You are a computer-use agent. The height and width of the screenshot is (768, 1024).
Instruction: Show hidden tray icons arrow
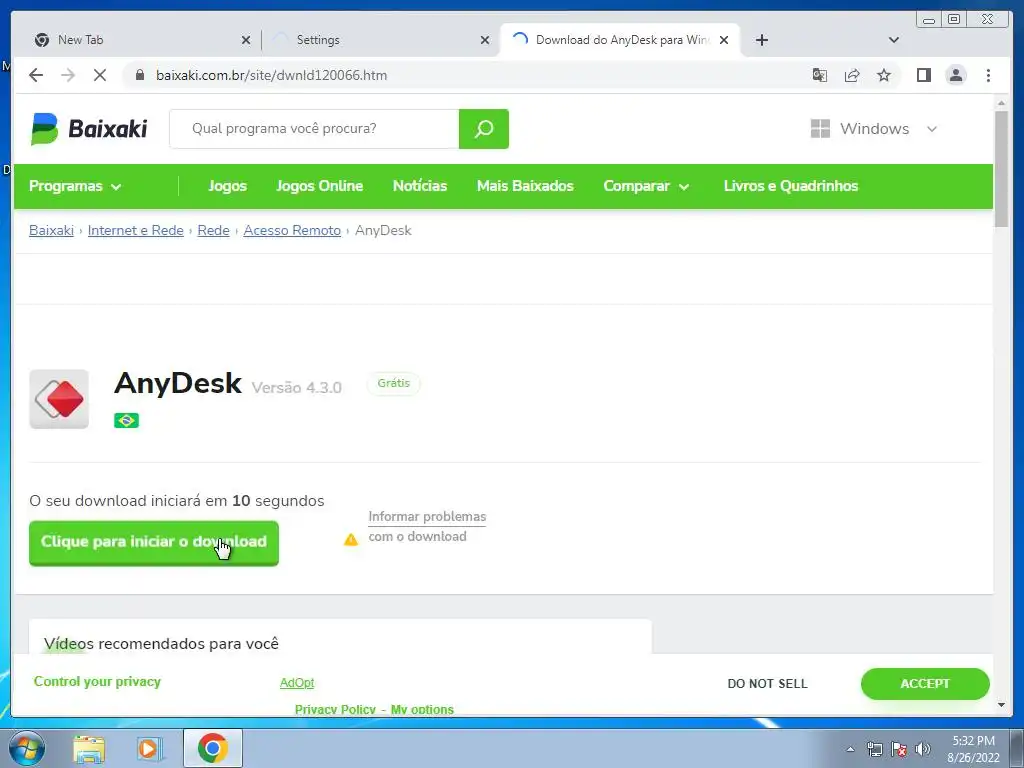pyautogui.click(x=850, y=749)
